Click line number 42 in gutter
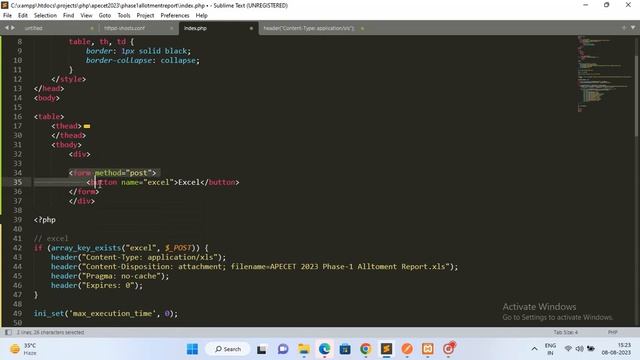640x360 pixels. point(18,248)
